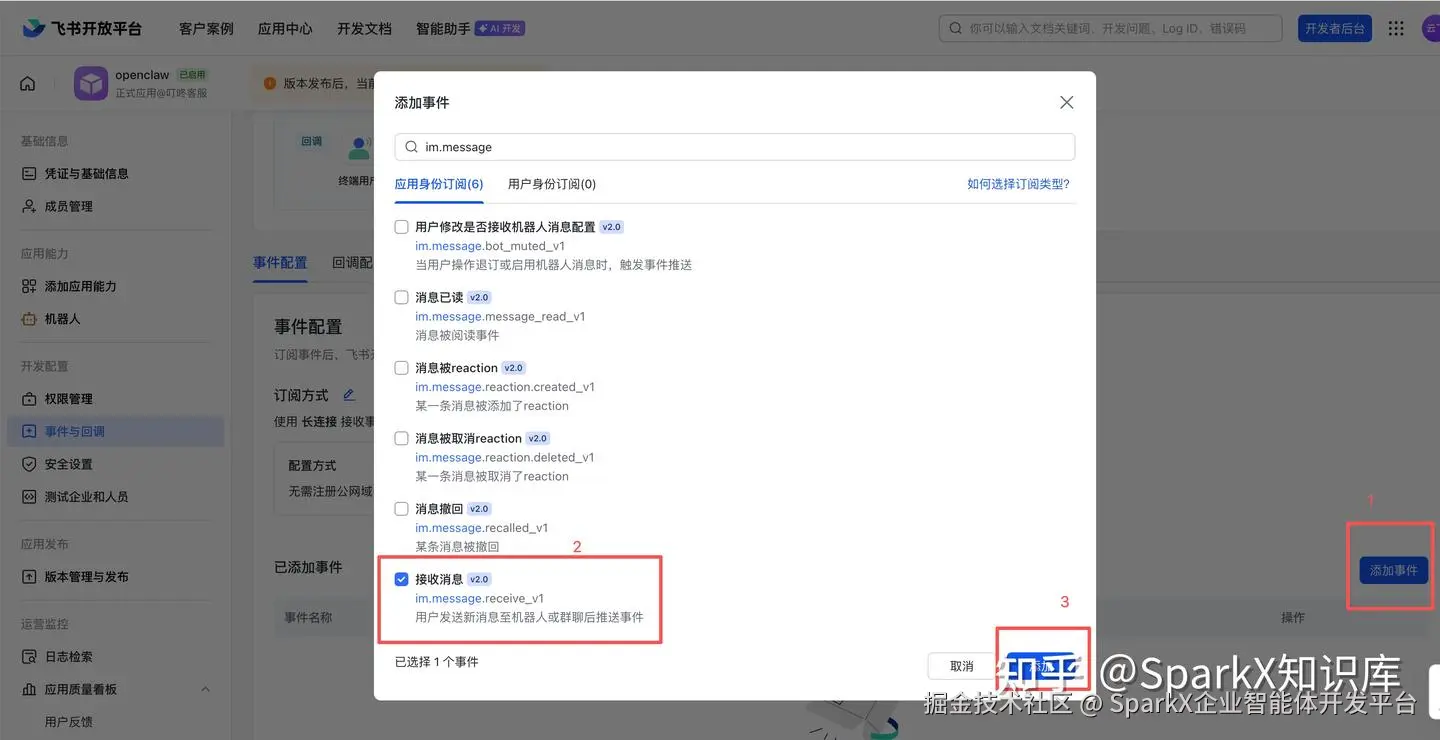1440x740 pixels.
Task: Click 测试企业和人员 sidebar icon
Action: [x=29, y=497]
